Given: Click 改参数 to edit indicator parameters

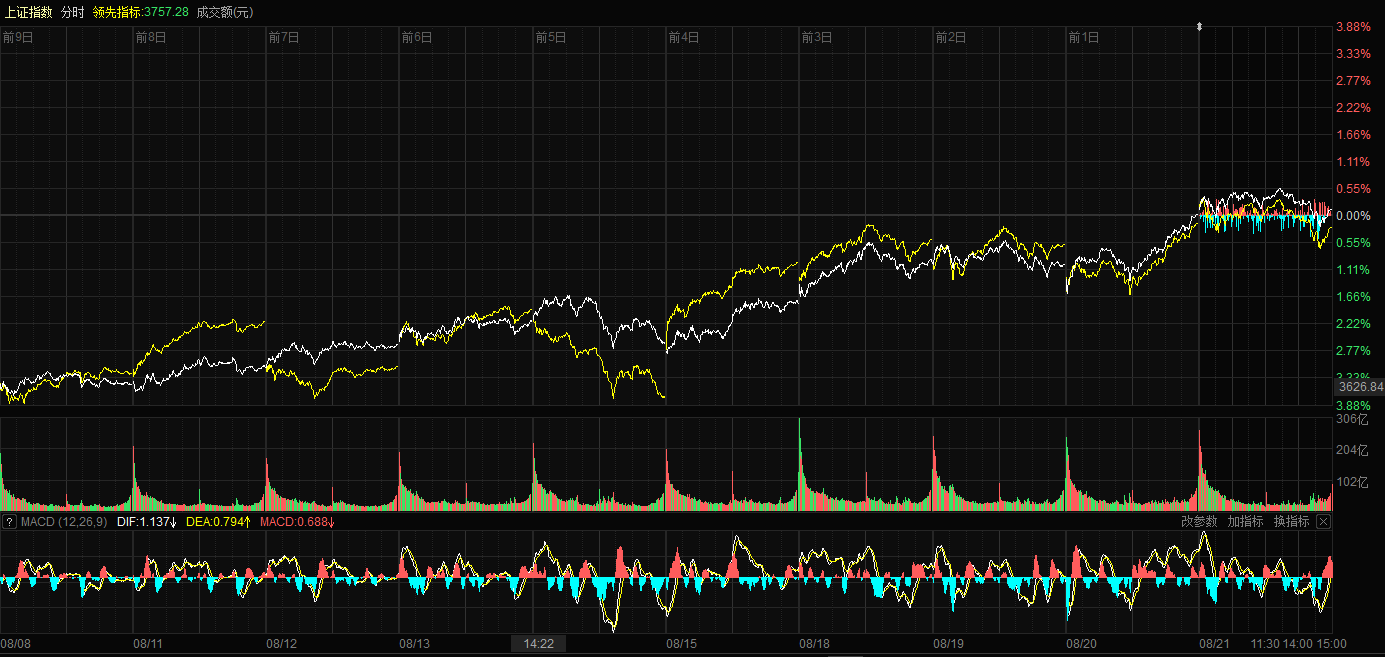Looking at the screenshot, I should 1199,522.
